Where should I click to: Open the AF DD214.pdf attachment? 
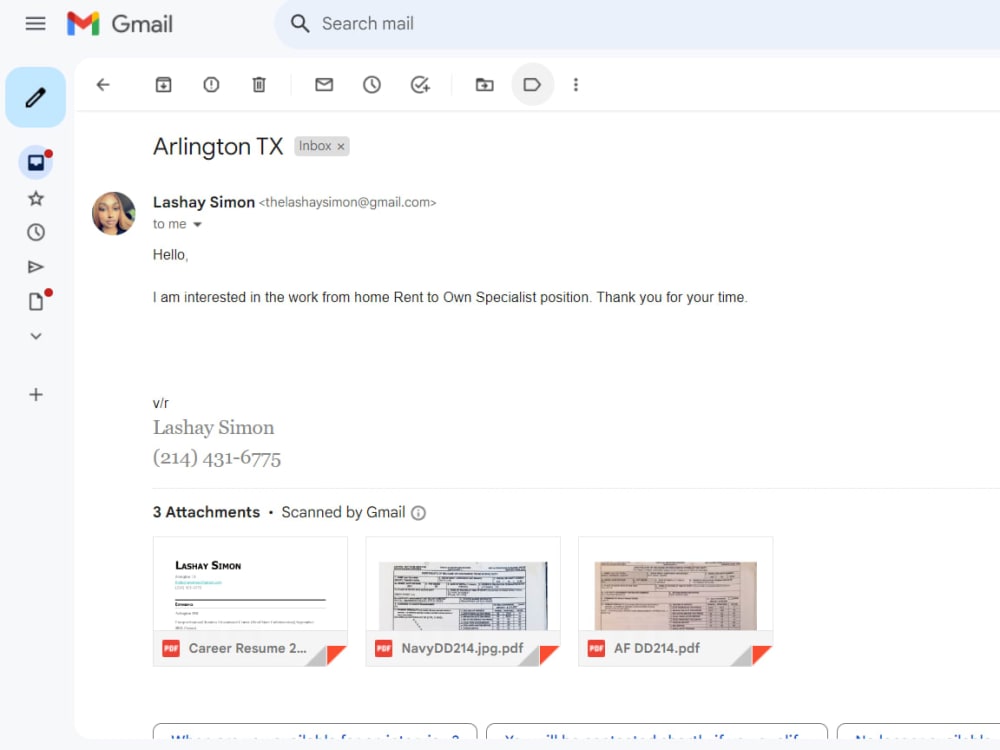pos(675,601)
